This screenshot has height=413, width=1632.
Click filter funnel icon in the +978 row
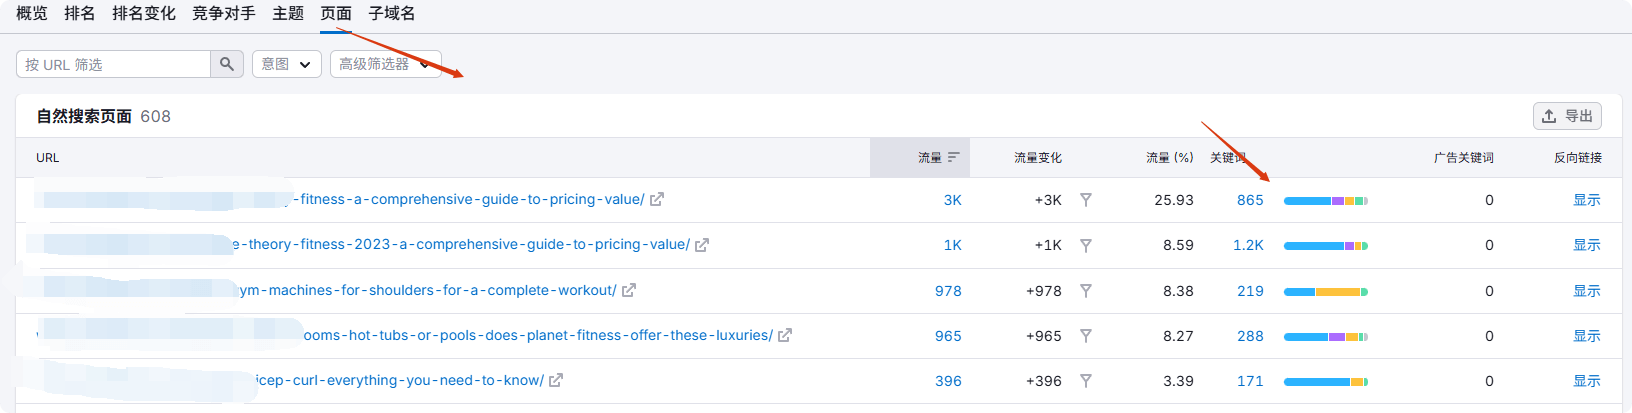[1086, 291]
